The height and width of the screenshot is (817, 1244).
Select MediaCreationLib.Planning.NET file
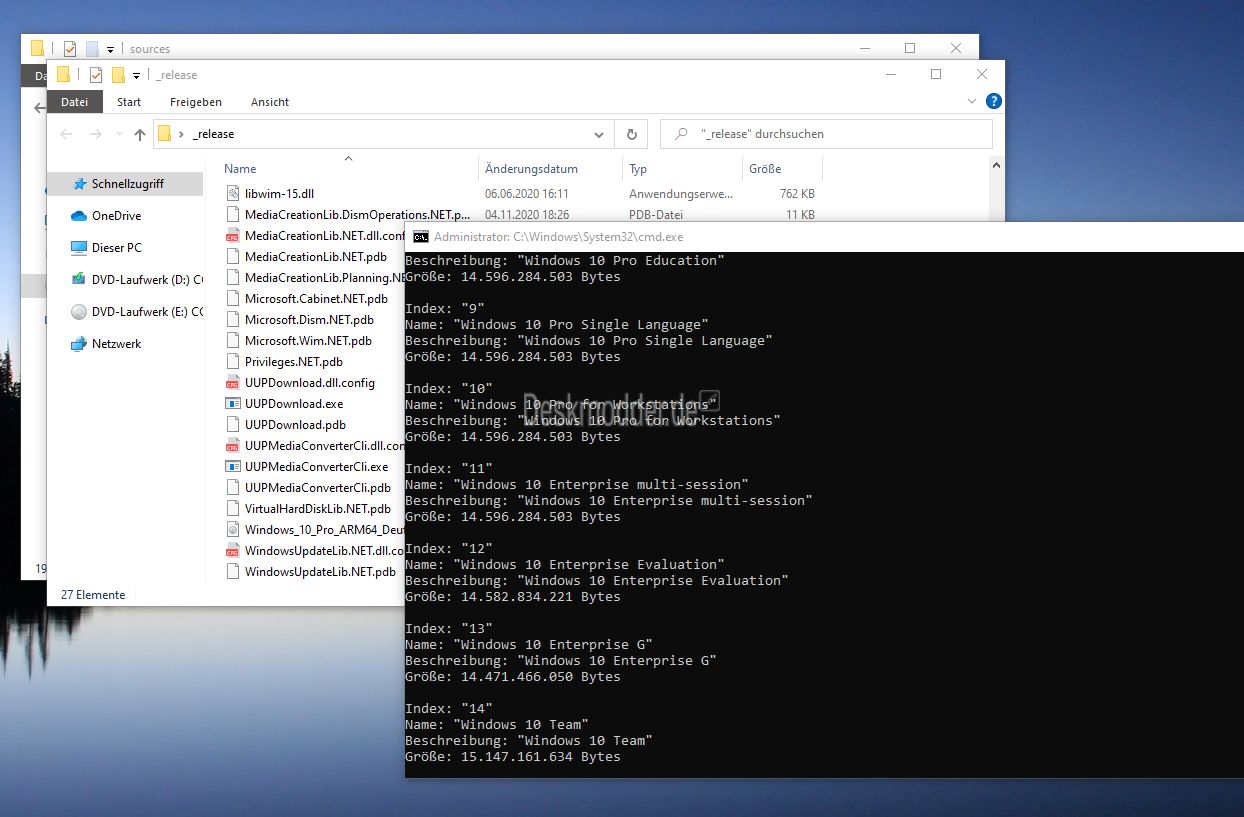(324, 278)
